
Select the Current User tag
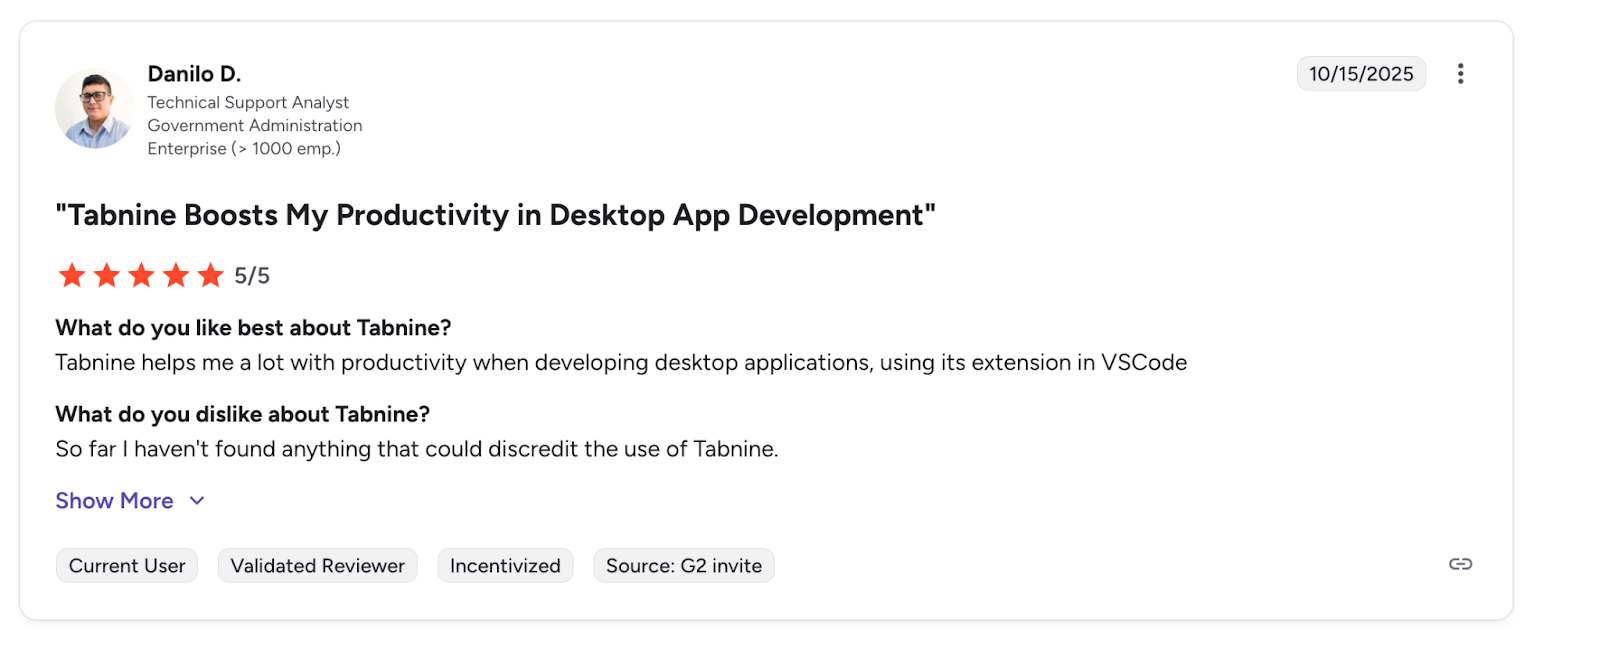point(127,566)
